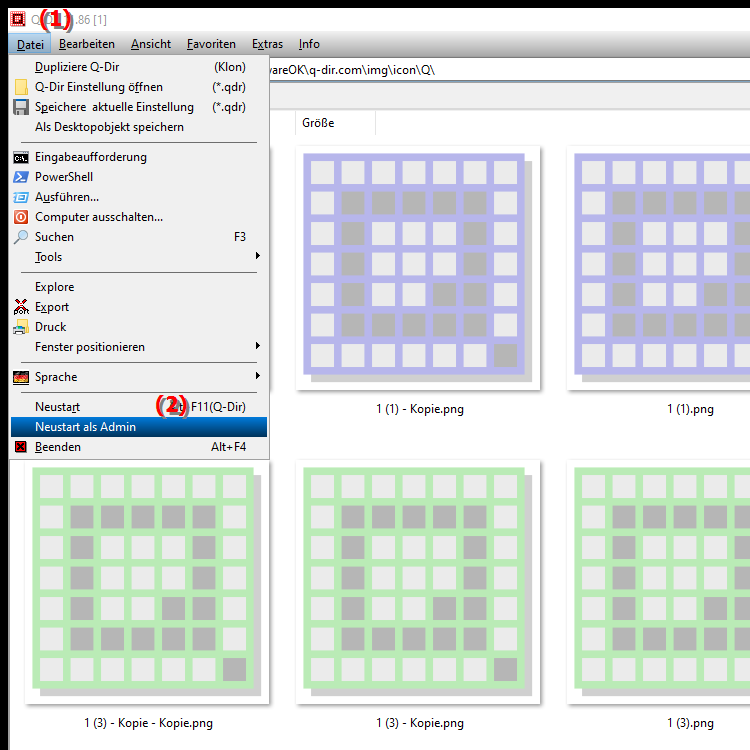750x750 pixels.
Task: Launch PowerShell from menu
Action: [x=139, y=177]
